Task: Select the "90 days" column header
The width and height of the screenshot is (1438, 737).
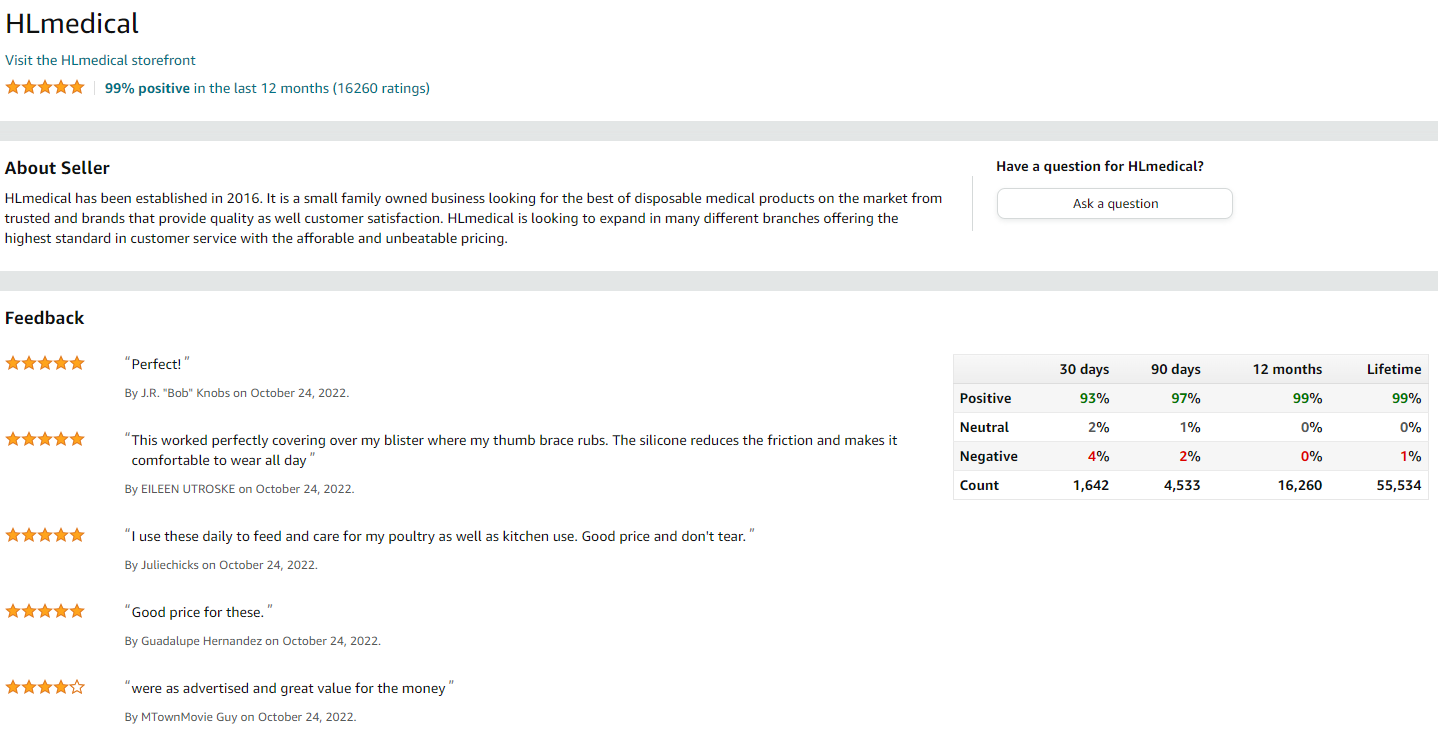Action: pos(1176,369)
